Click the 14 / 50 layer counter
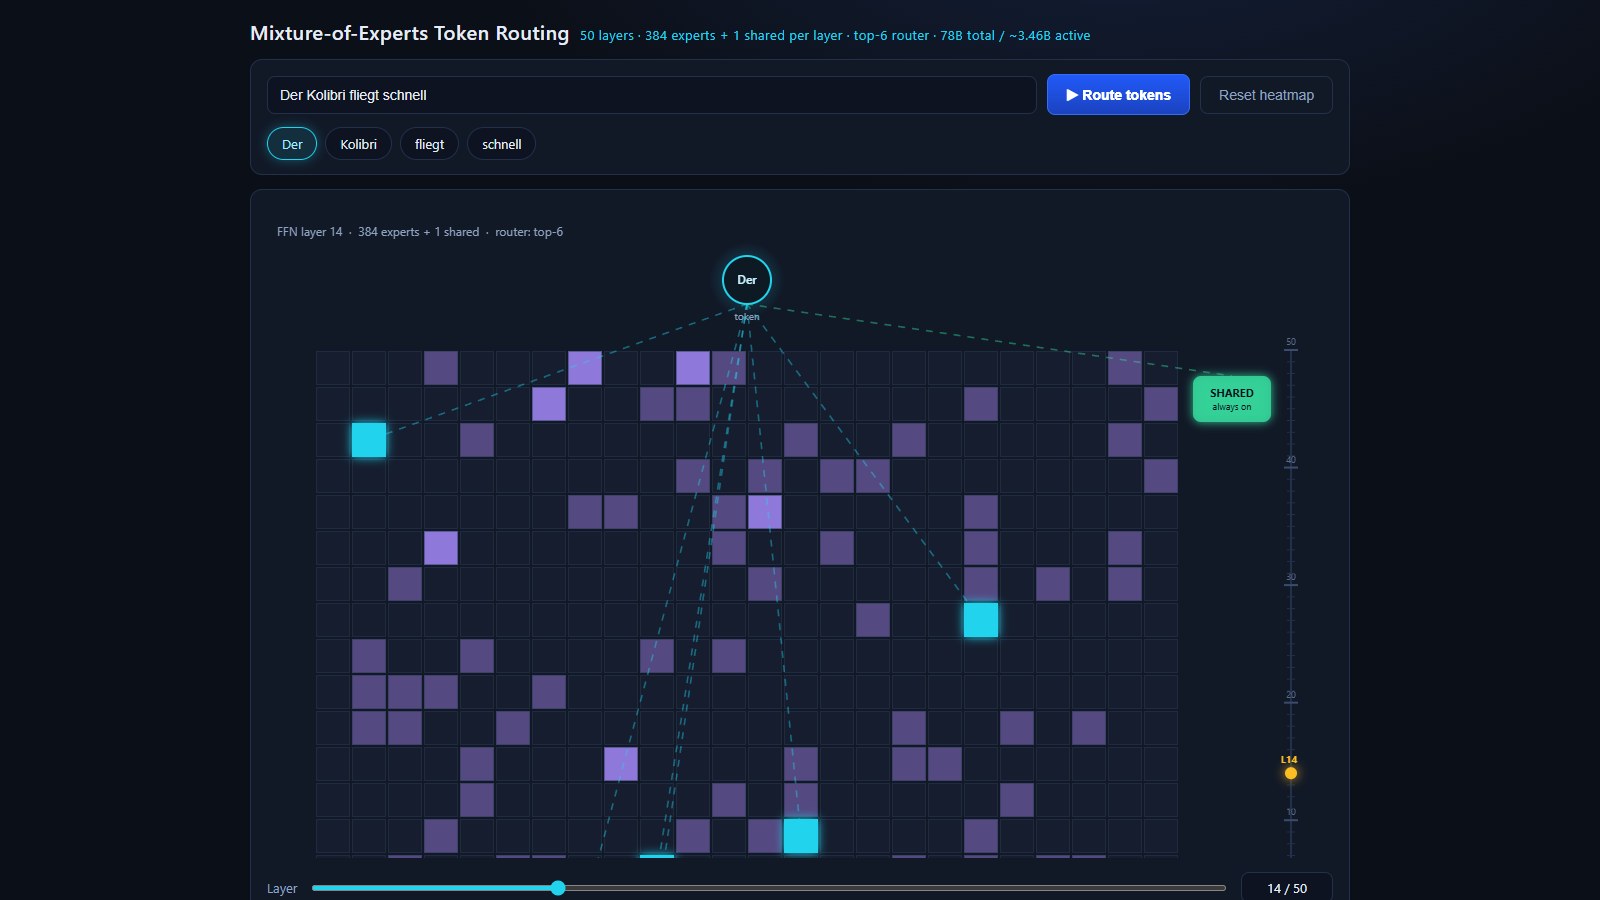Viewport: 1600px width, 900px height. point(1287,888)
